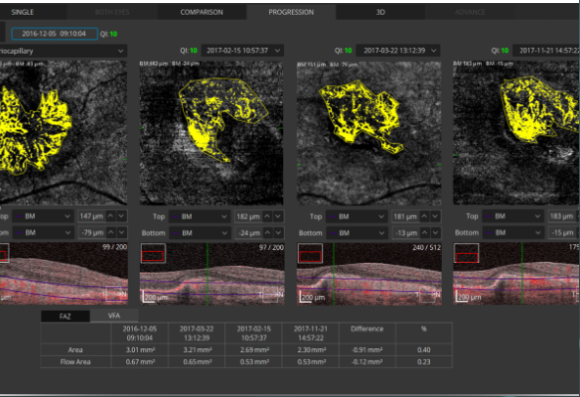Click the -24 µm bottom offset field
Image resolution: width=580 pixels, height=397 pixels.
point(248,233)
